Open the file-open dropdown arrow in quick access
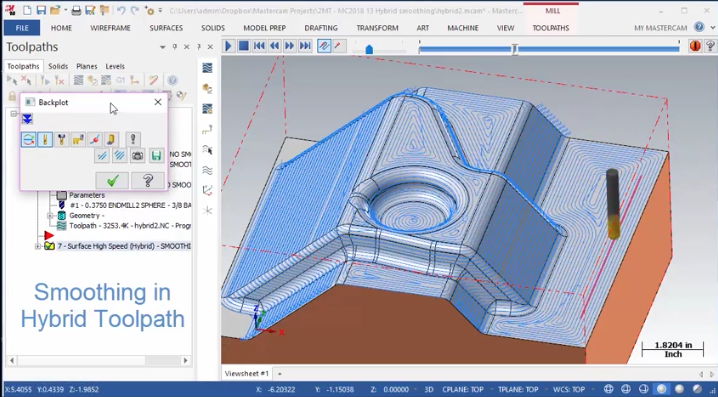The image size is (718, 397). 65,10
